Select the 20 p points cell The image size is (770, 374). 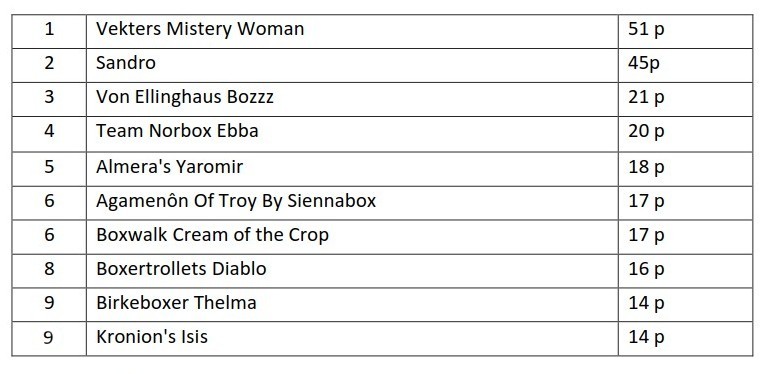685,134
